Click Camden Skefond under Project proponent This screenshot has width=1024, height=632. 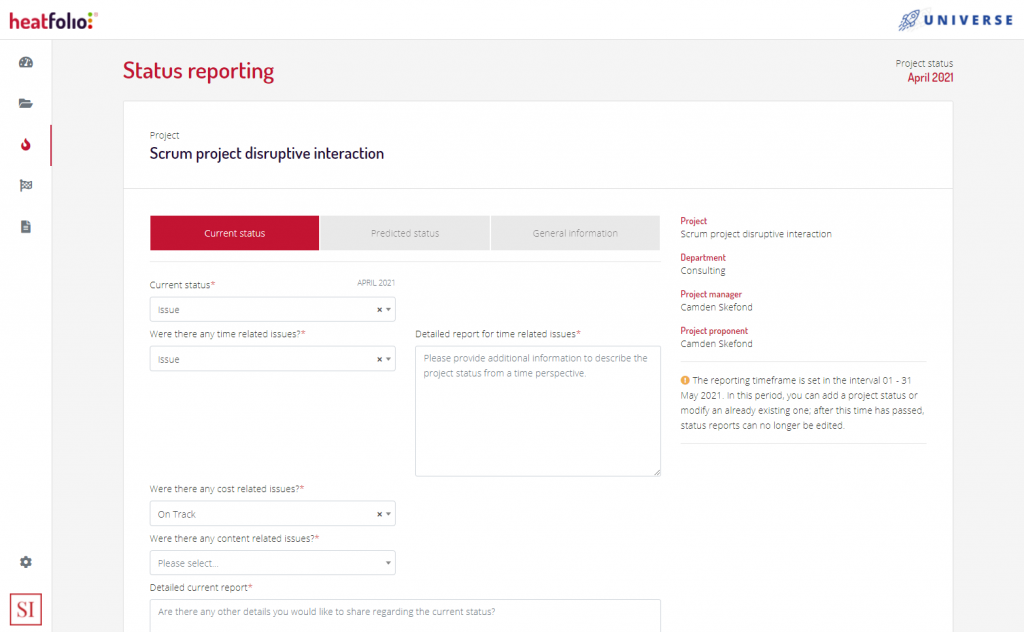point(716,343)
